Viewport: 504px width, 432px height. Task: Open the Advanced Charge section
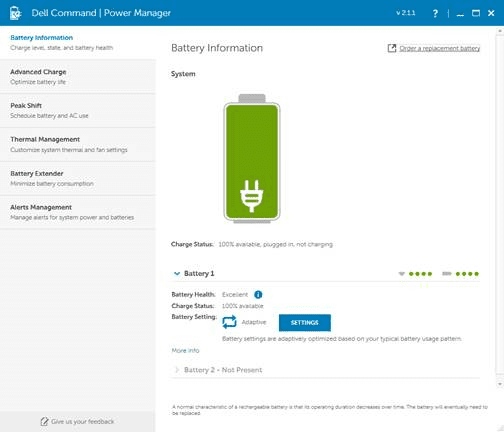[78, 77]
